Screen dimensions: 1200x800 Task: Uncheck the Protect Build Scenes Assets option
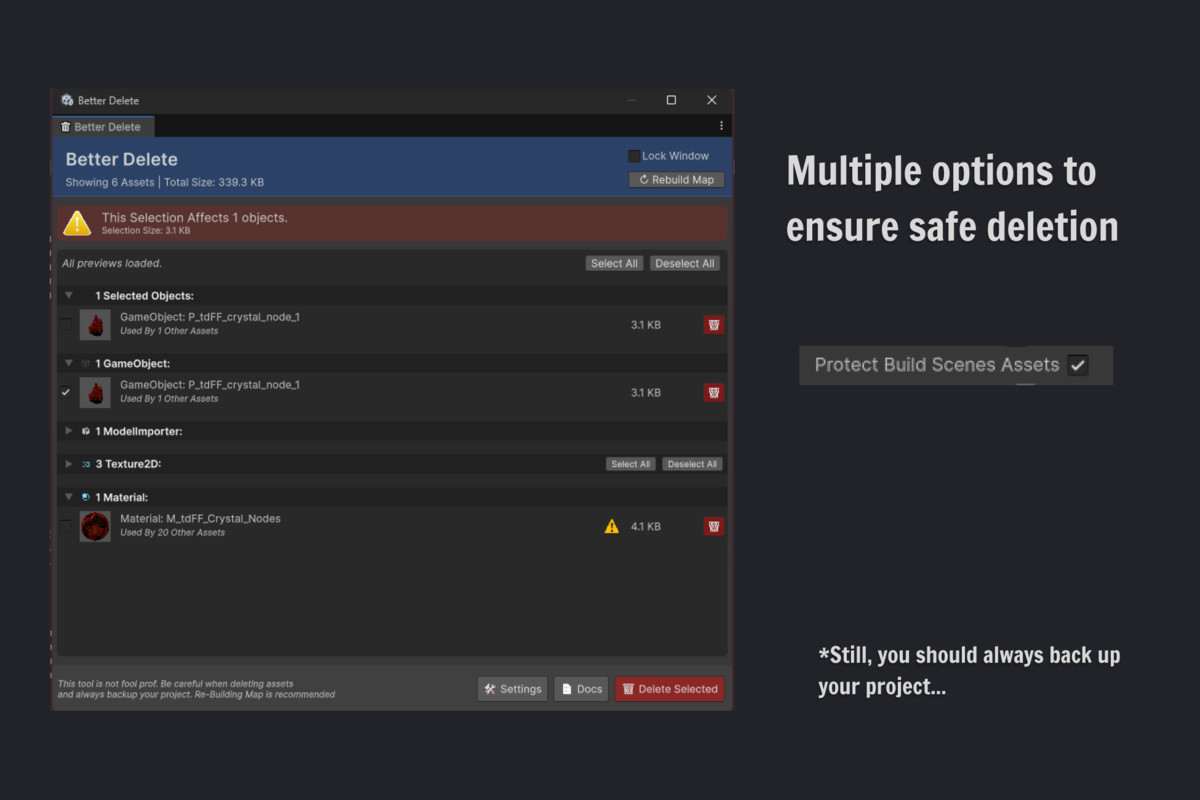[x=1078, y=365]
